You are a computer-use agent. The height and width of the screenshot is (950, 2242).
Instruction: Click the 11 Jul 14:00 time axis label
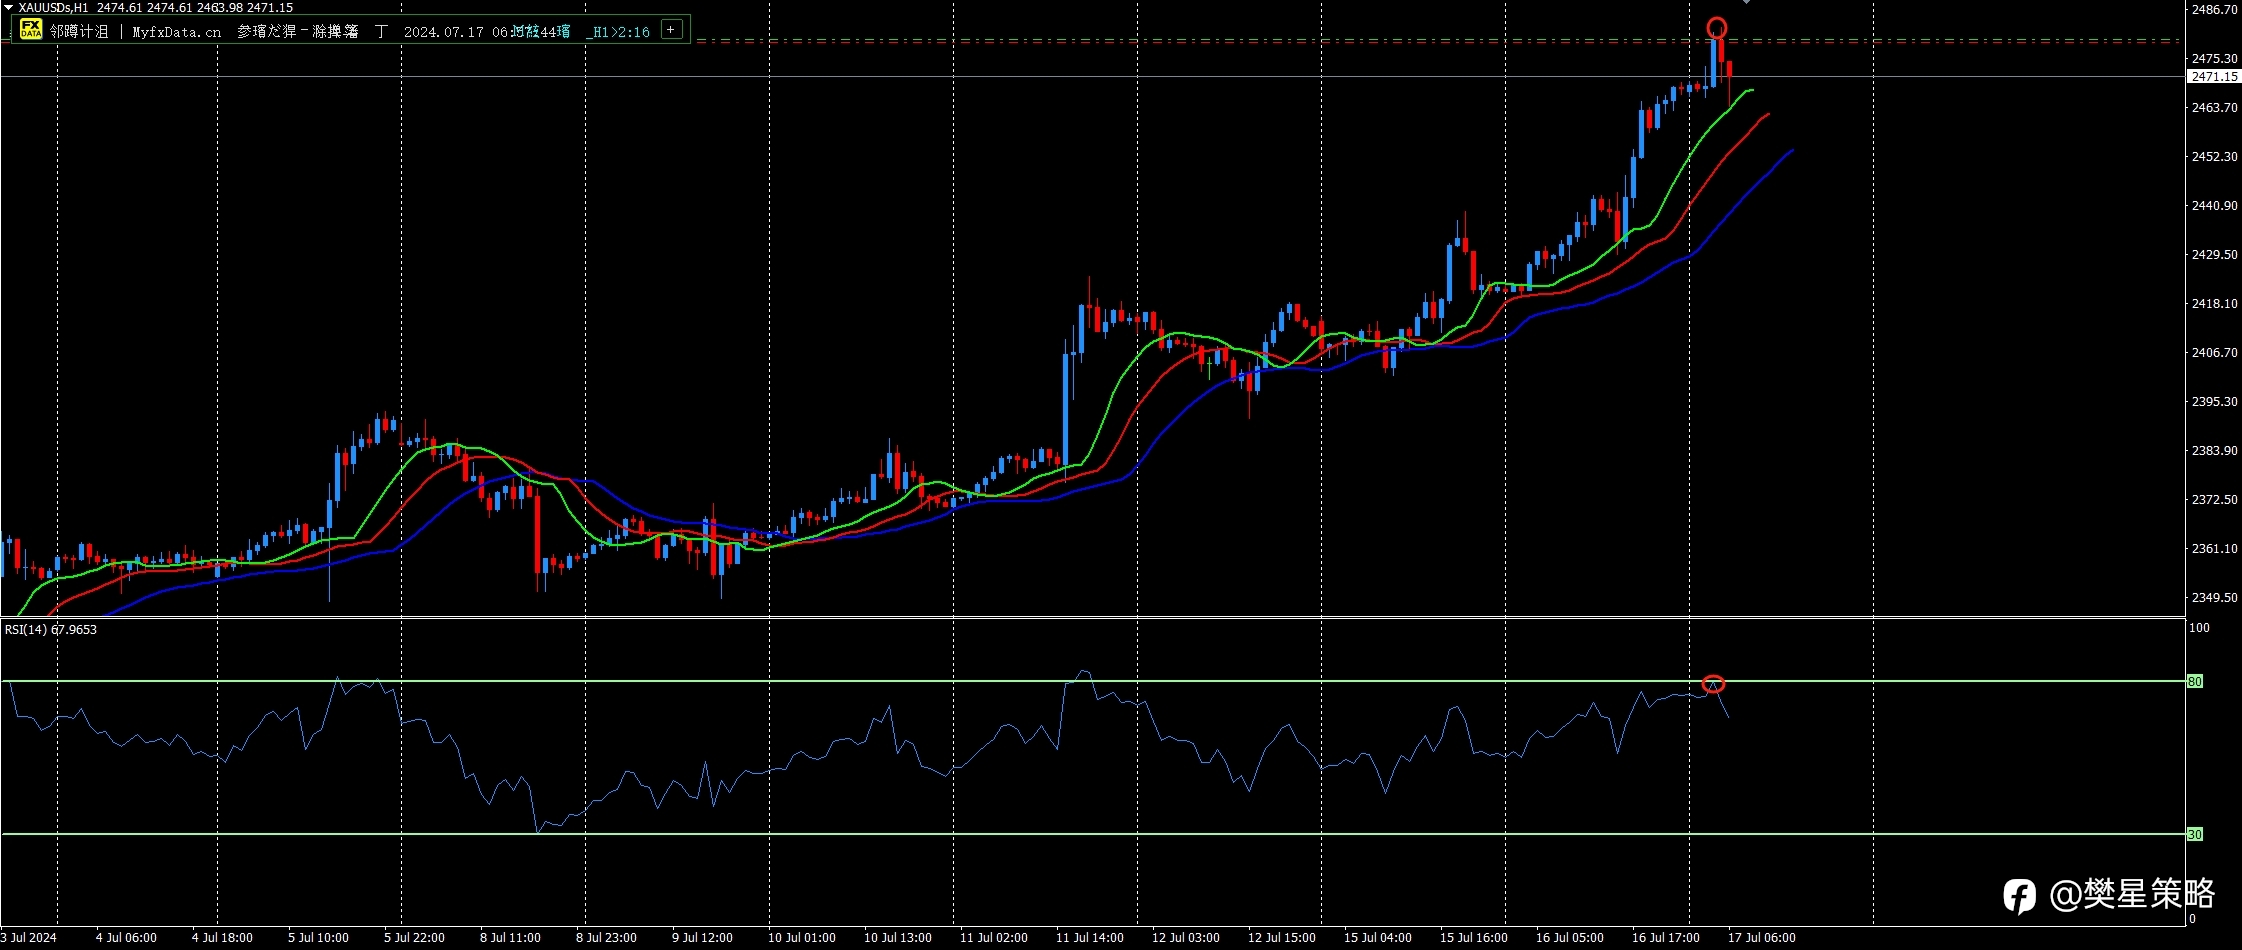[1090, 938]
